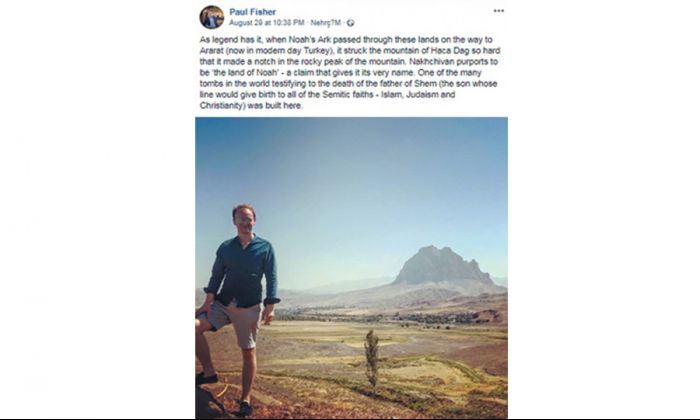The width and height of the screenshot is (700, 420).
Task: Click the globe public privacy icon
Action: pyautogui.click(x=350, y=23)
